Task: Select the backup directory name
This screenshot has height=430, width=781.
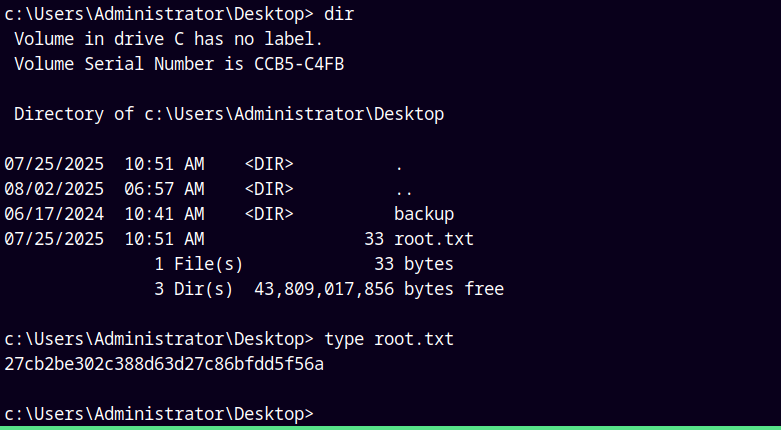Action: pyautogui.click(x=424, y=214)
